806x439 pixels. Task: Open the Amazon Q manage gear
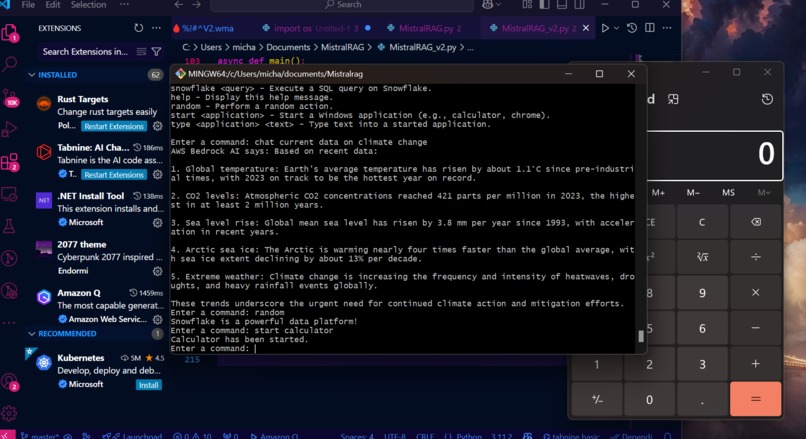(157, 319)
